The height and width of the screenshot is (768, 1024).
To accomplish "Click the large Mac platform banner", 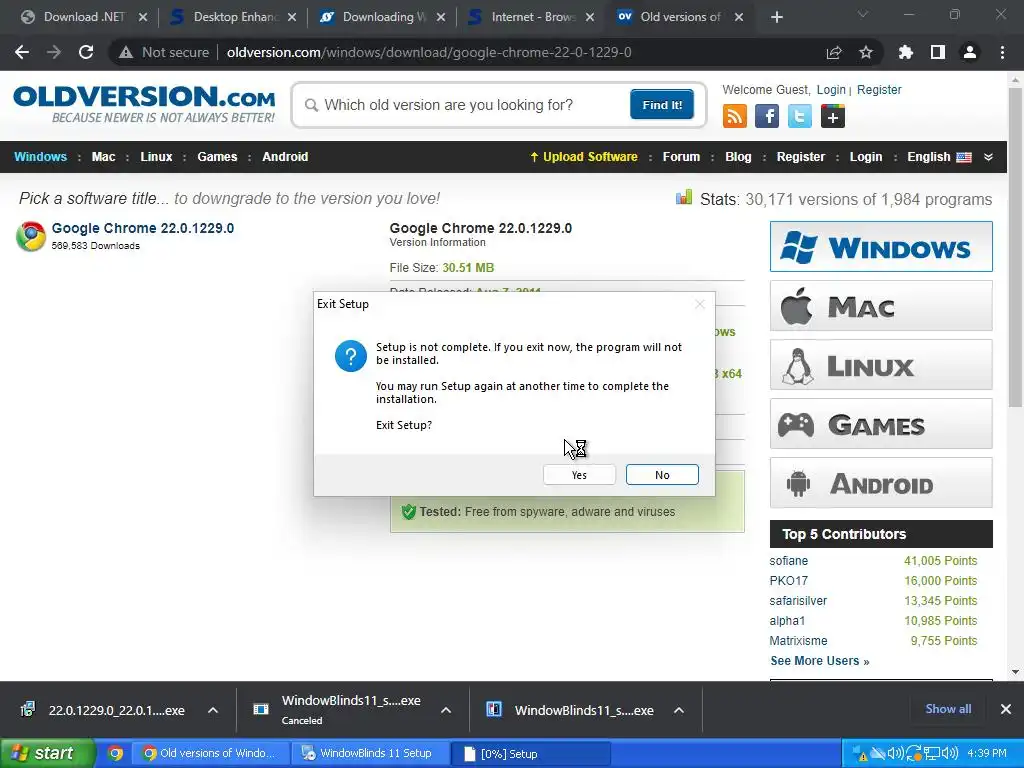I will coord(881,306).
